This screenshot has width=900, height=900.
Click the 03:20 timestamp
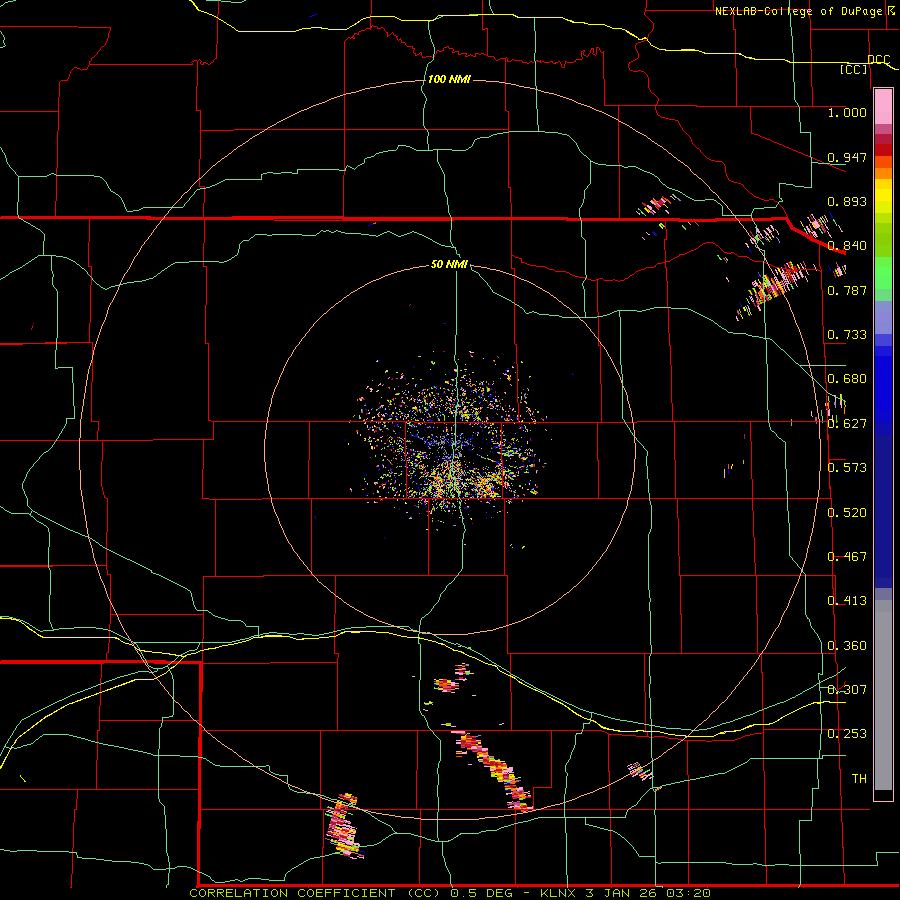click(688, 893)
